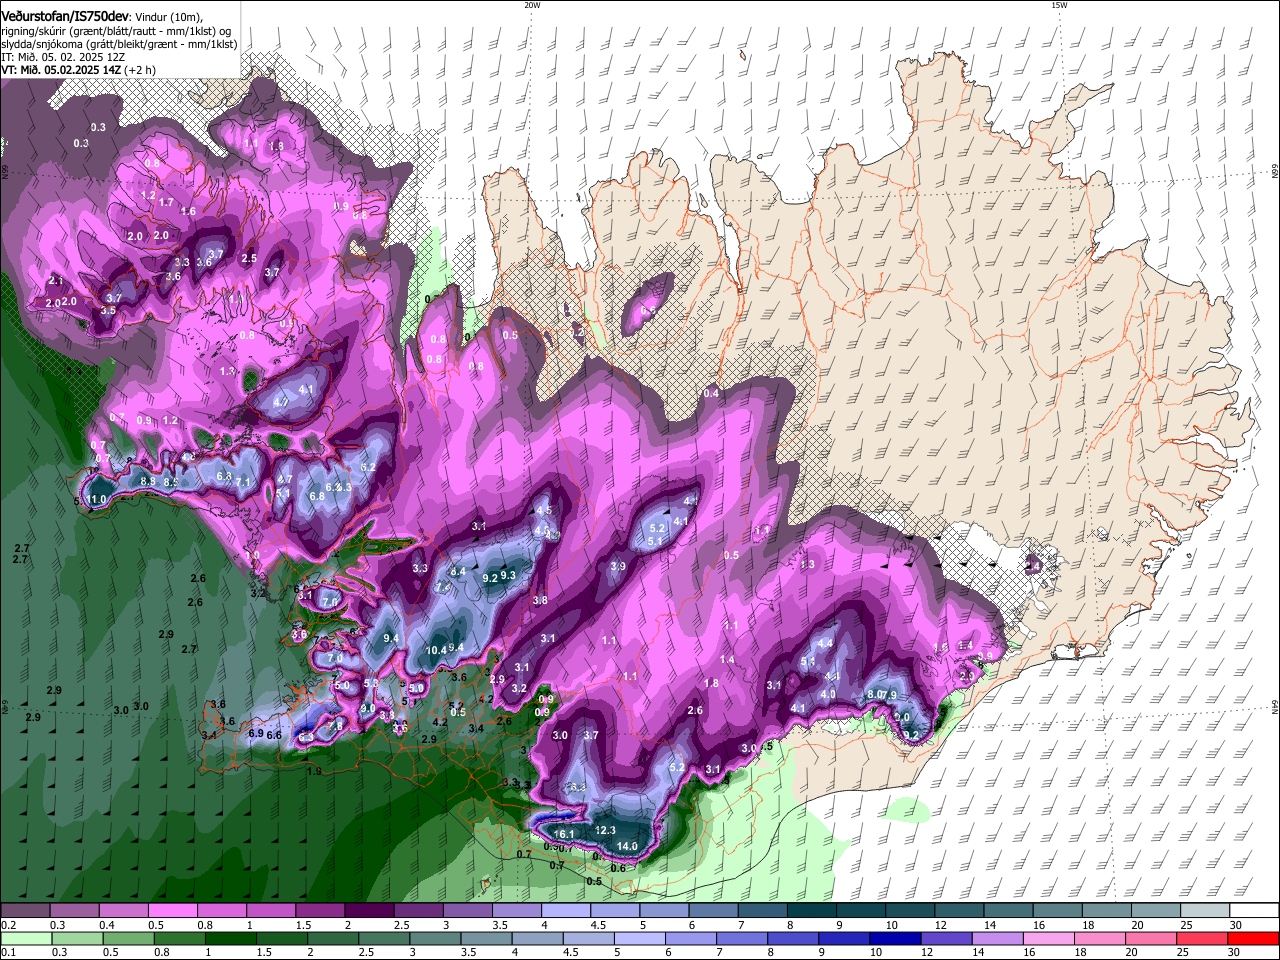Click the pale pink swatch above 16 in bottom legend

[1048, 938]
